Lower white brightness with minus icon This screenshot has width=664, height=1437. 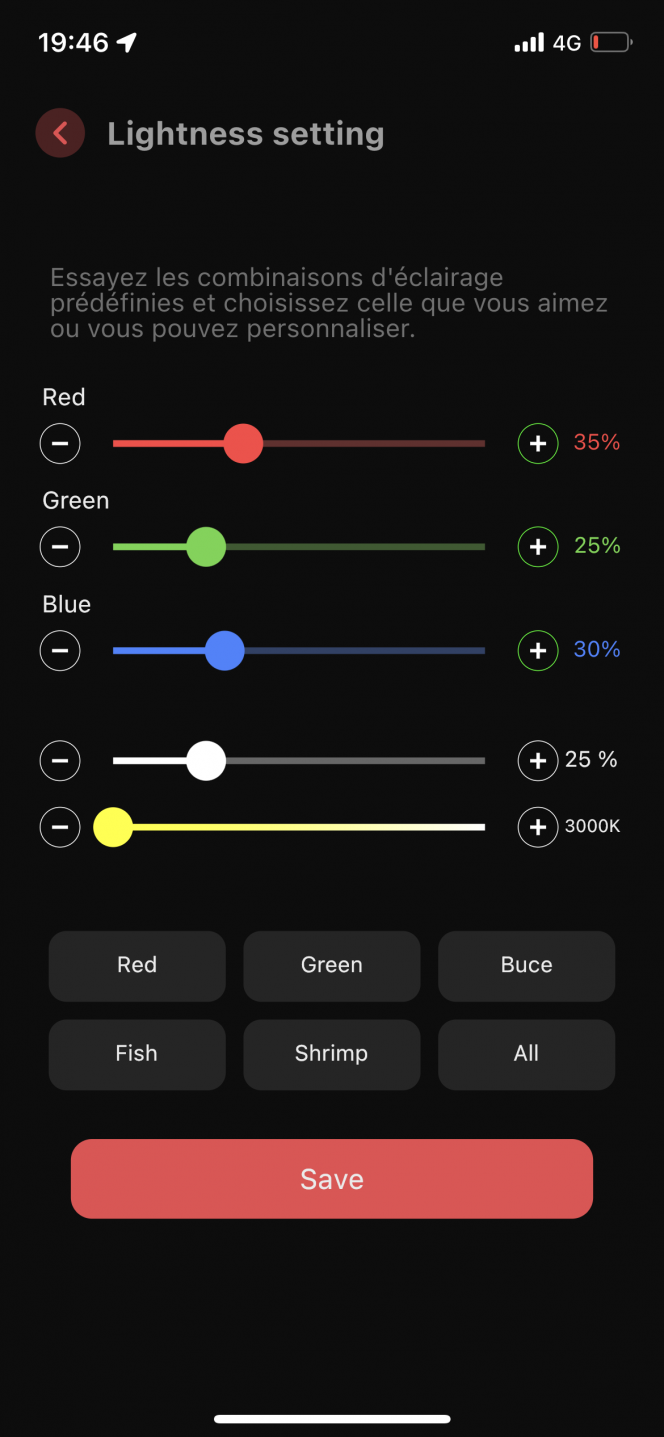(60, 761)
